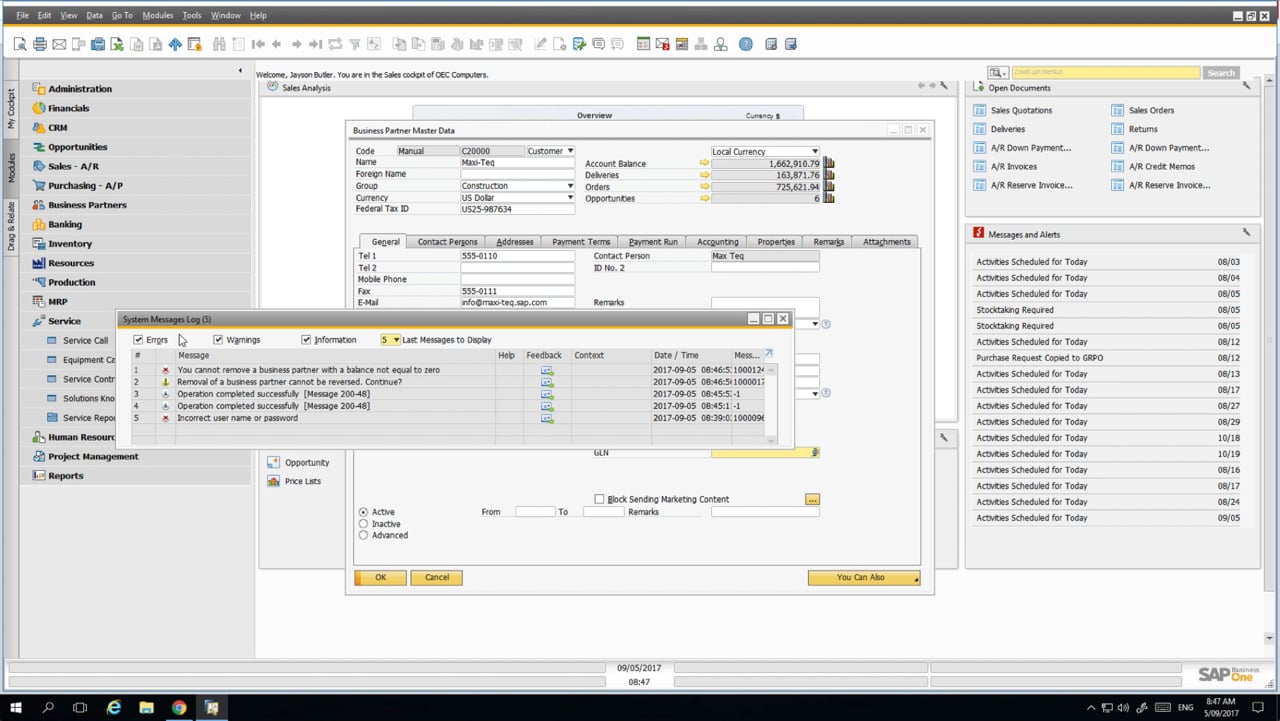Image resolution: width=1280 pixels, height=721 pixels.
Task: Open the Modules menu
Action: click(x=157, y=15)
